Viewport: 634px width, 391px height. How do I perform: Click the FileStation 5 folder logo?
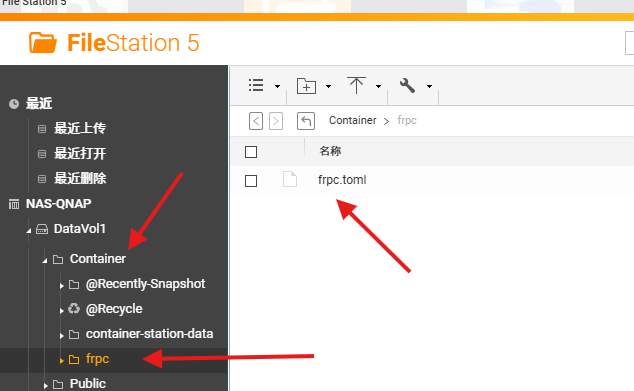(42, 42)
